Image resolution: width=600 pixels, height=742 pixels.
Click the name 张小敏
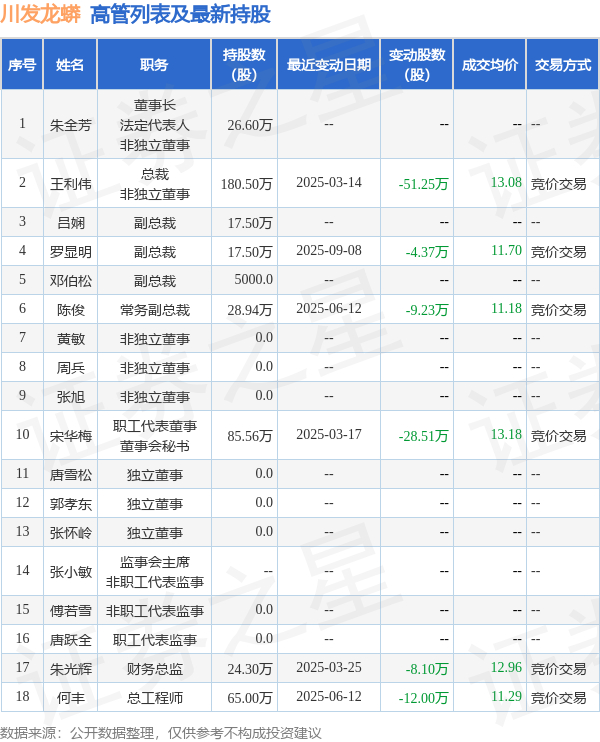71,572
